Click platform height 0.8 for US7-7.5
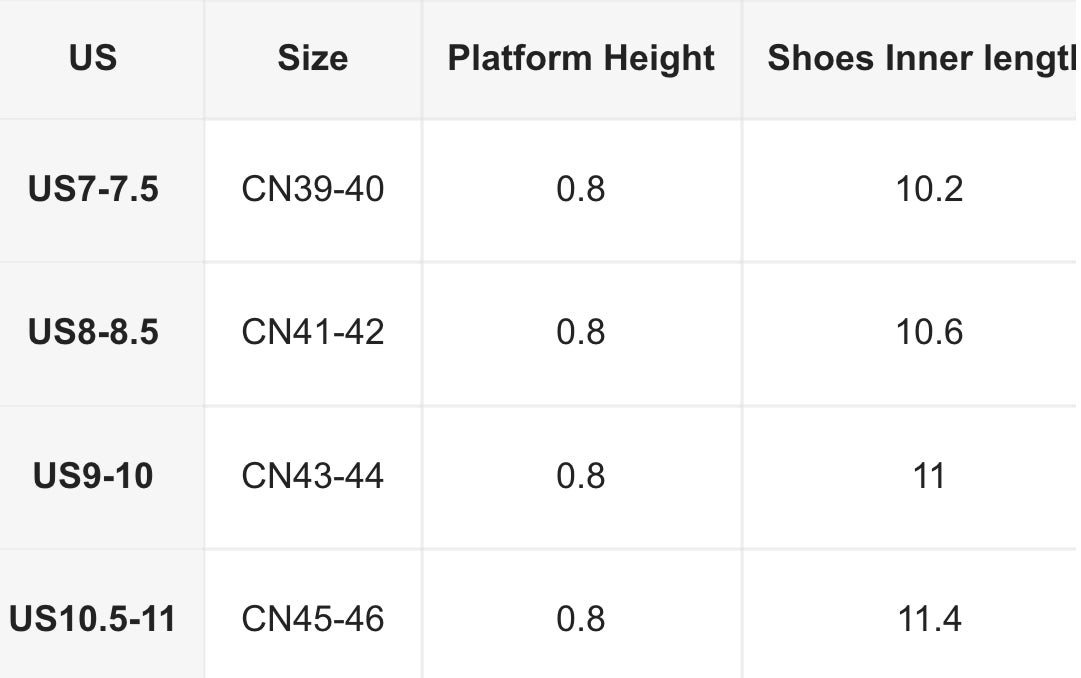Image resolution: width=1081 pixels, height=678 pixels. [x=581, y=189]
